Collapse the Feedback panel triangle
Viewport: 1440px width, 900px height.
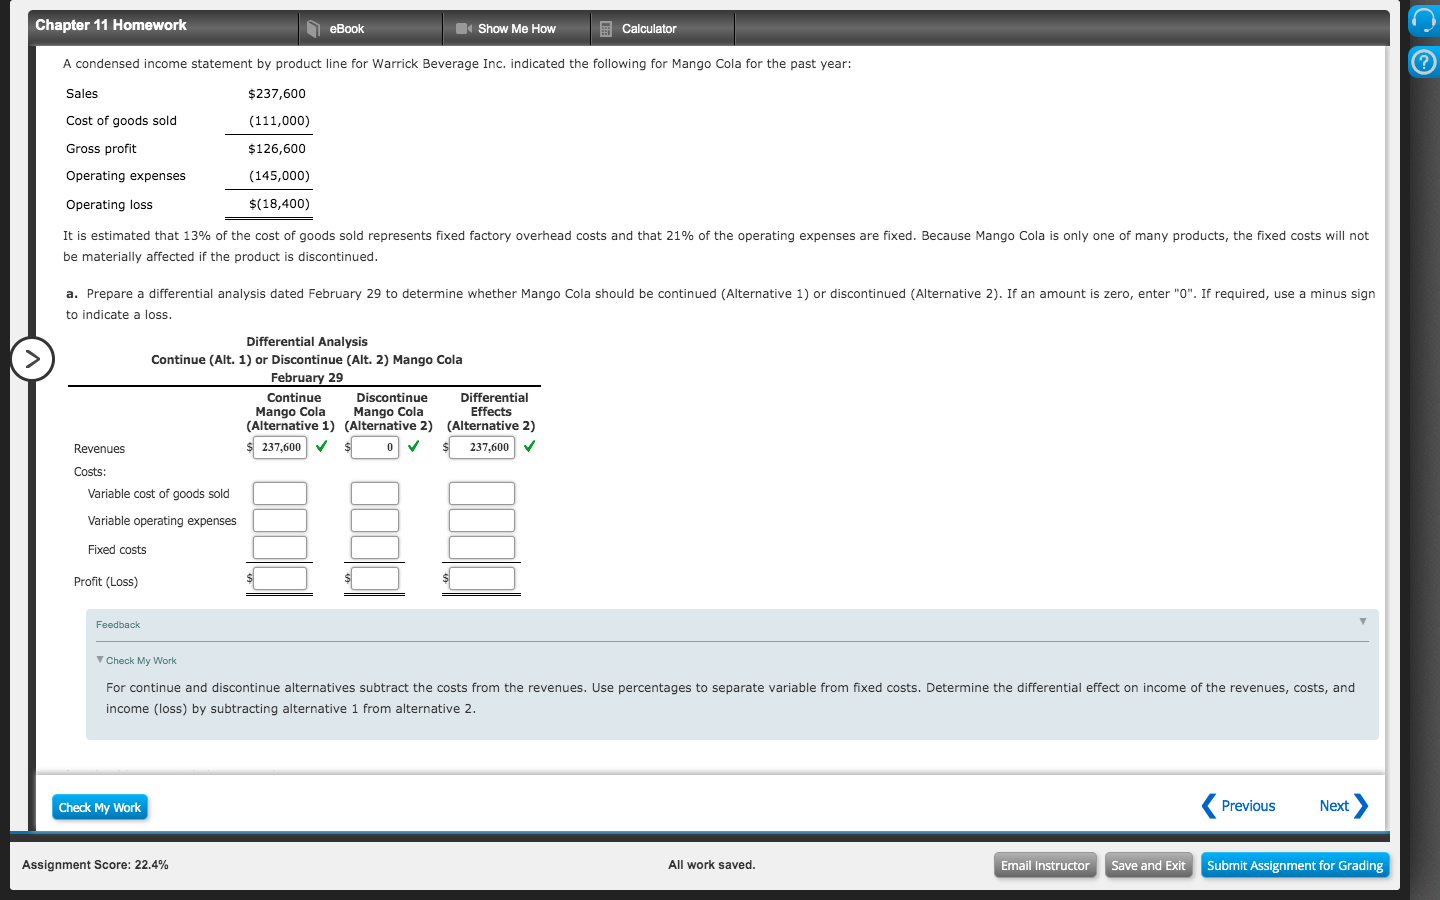pyautogui.click(x=1362, y=622)
